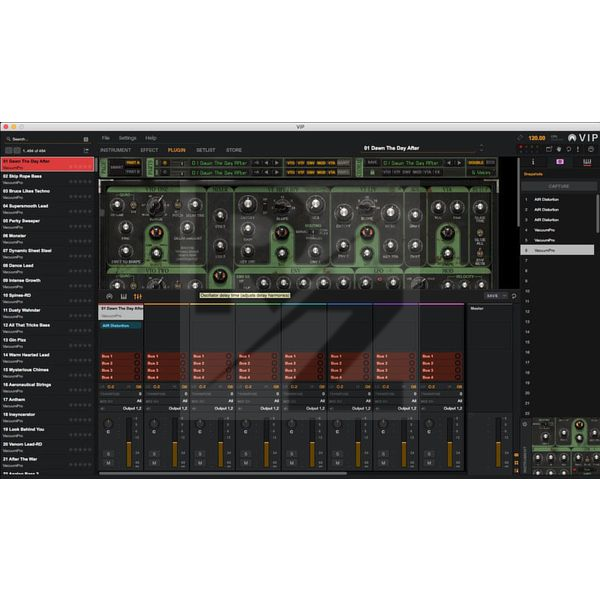The height and width of the screenshot is (600, 600).
Task: Solo the third mixer channel
Action: (x=200, y=454)
